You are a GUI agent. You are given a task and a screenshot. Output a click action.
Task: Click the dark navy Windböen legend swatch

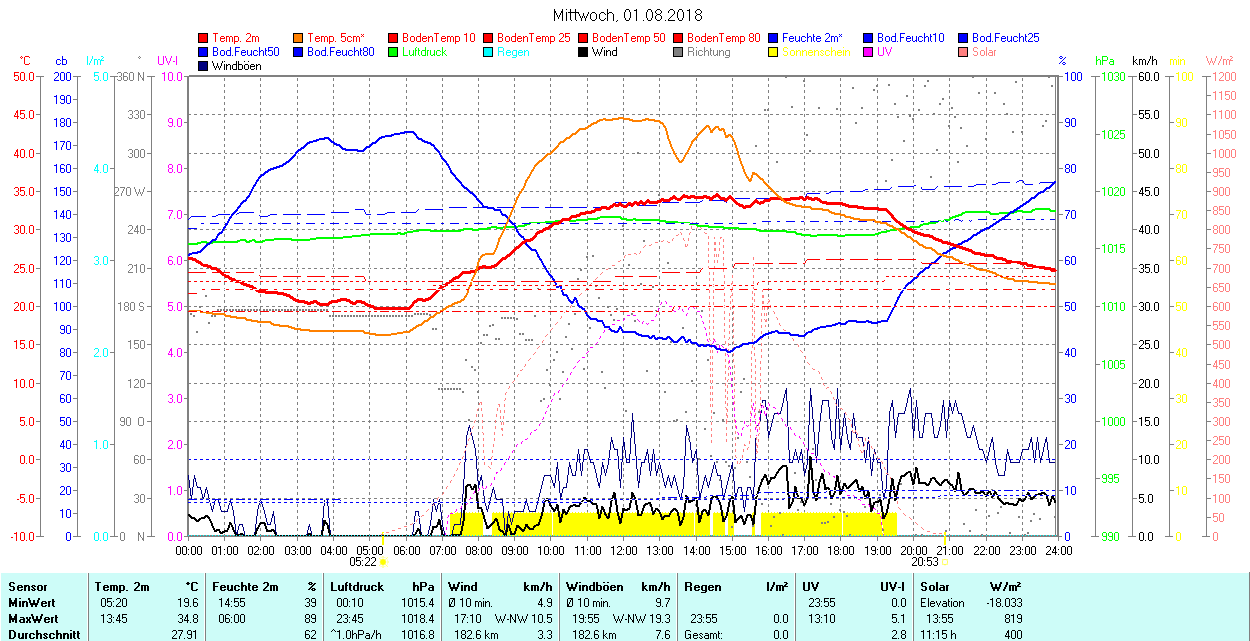[204, 66]
